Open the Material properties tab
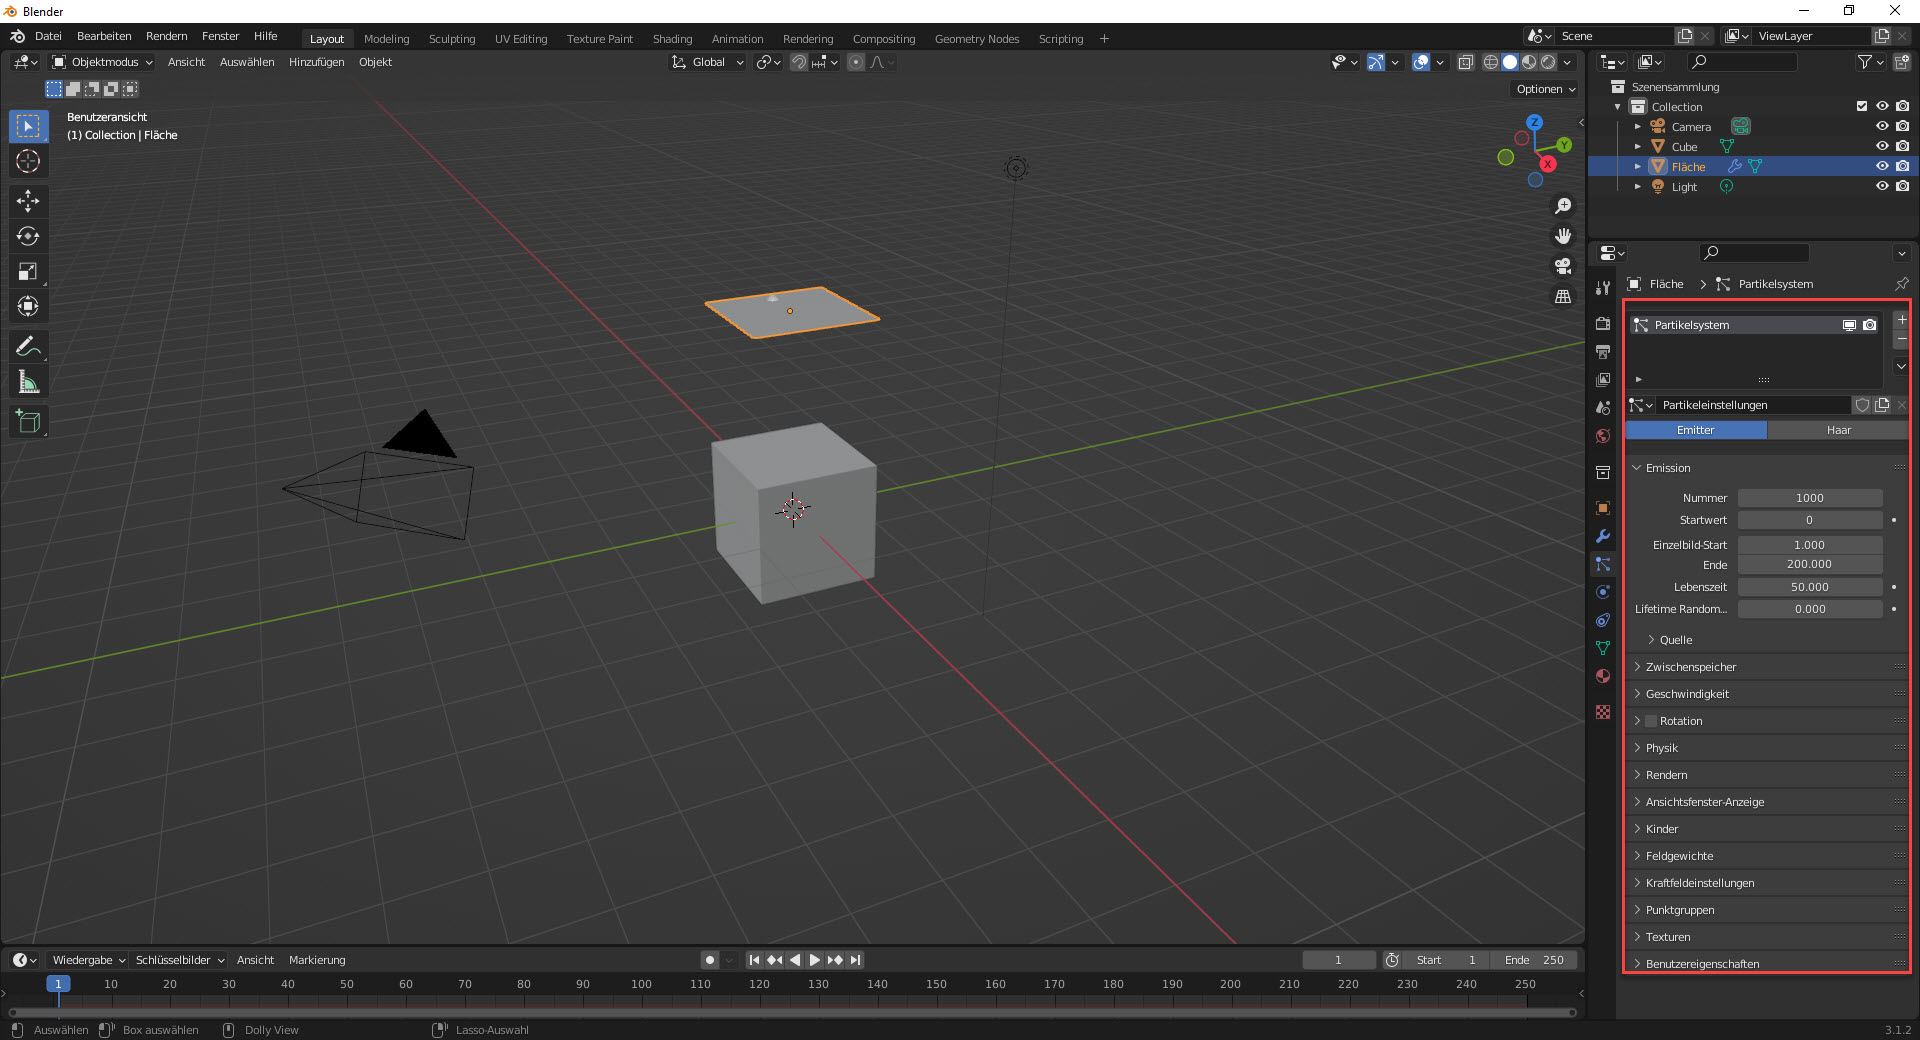1920x1040 pixels. [x=1603, y=676]
